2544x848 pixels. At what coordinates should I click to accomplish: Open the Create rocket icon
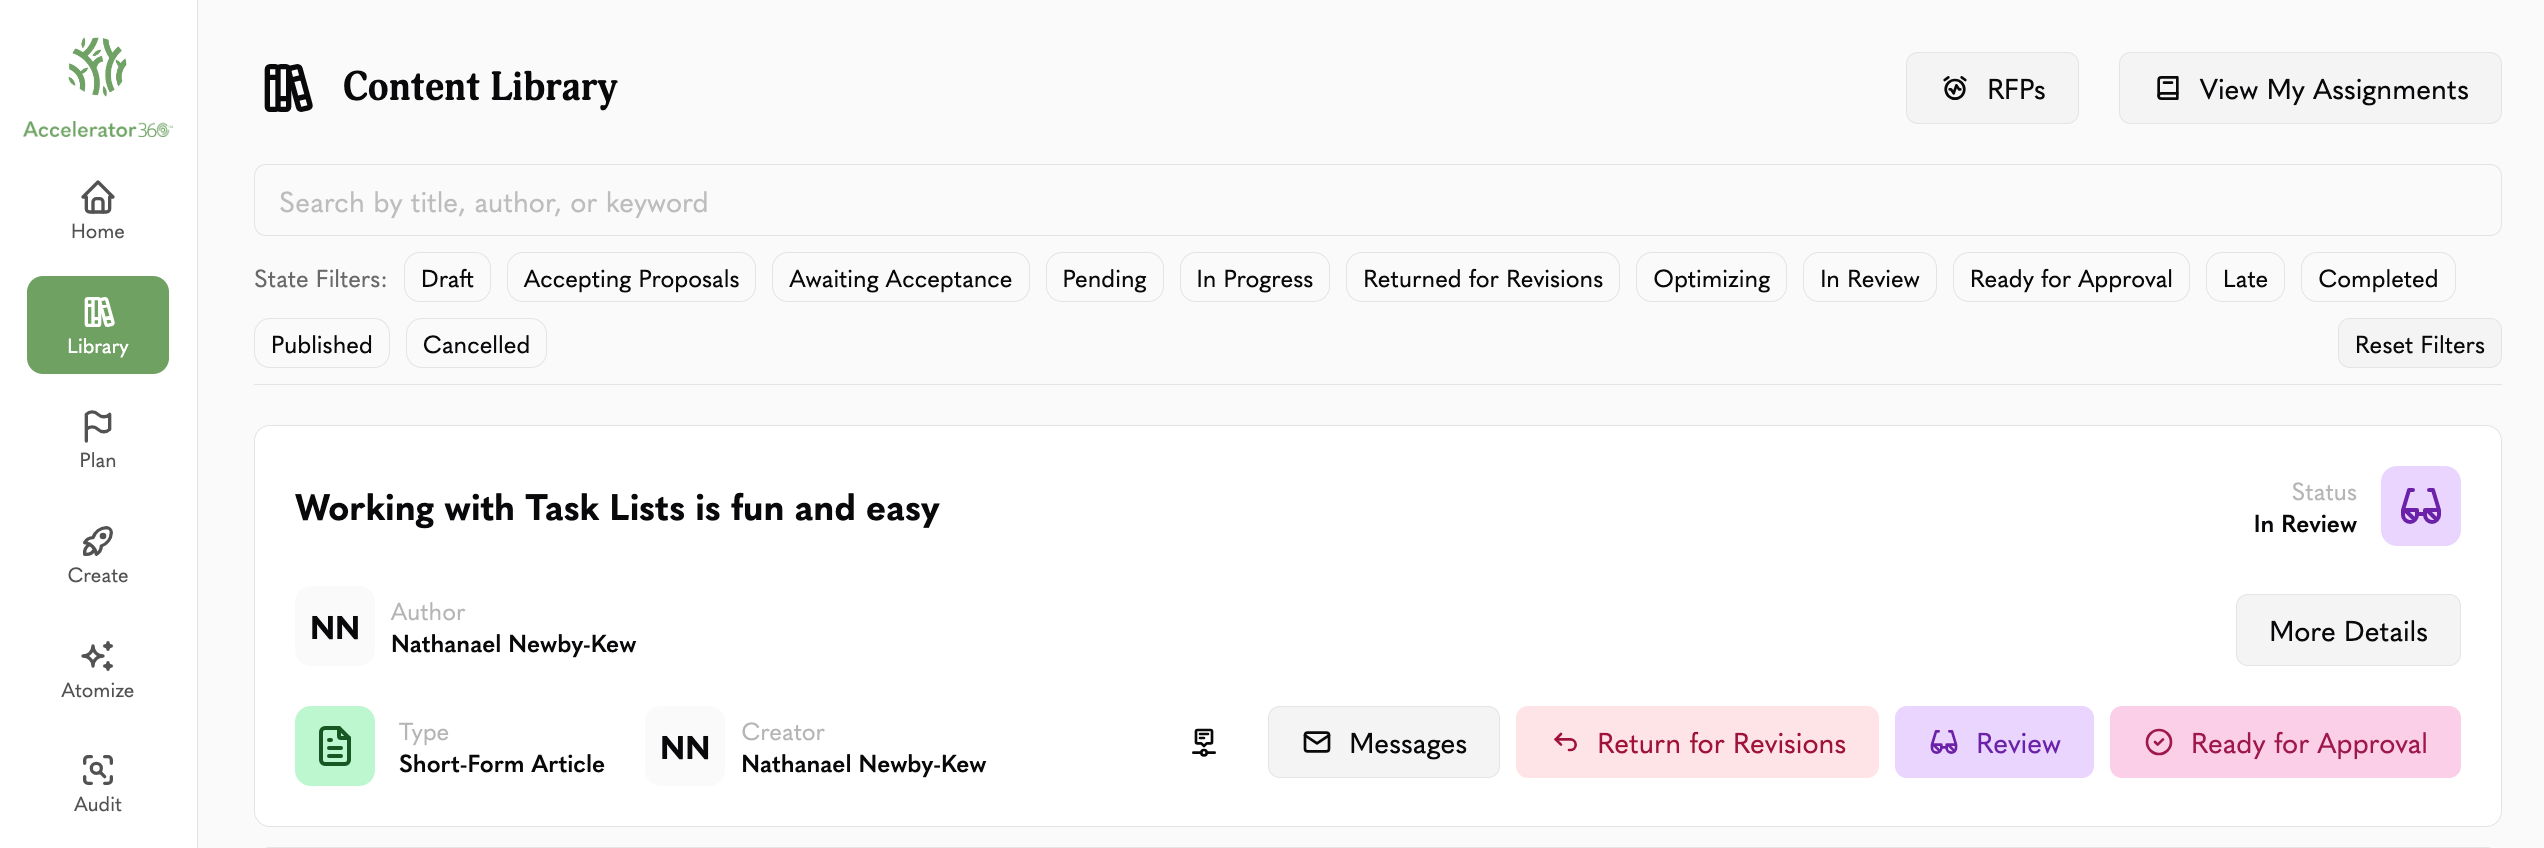click(98, 541)
